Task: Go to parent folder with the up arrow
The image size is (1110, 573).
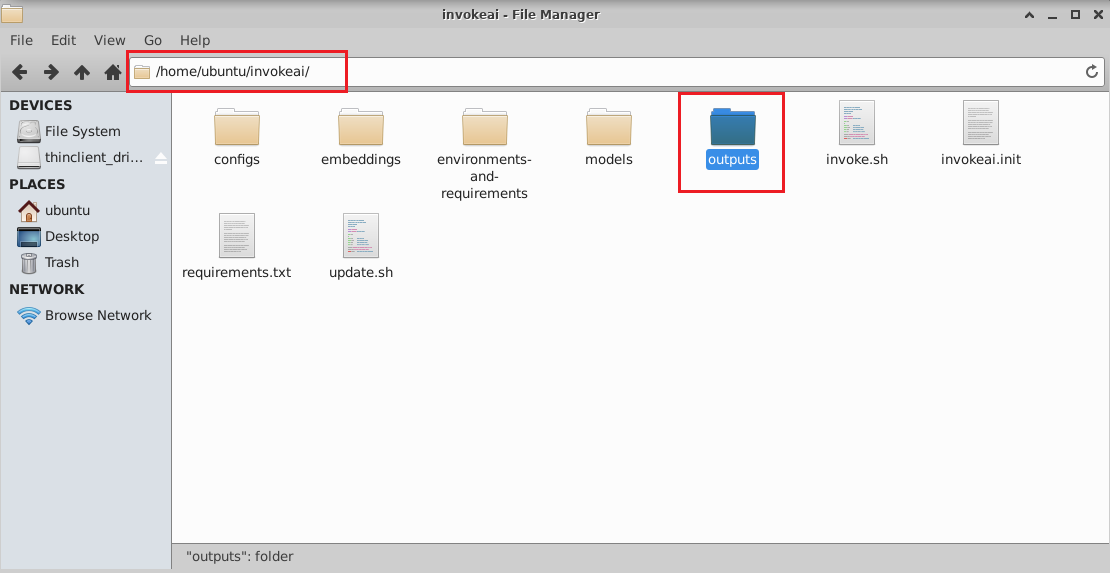Action: (82, 72)
